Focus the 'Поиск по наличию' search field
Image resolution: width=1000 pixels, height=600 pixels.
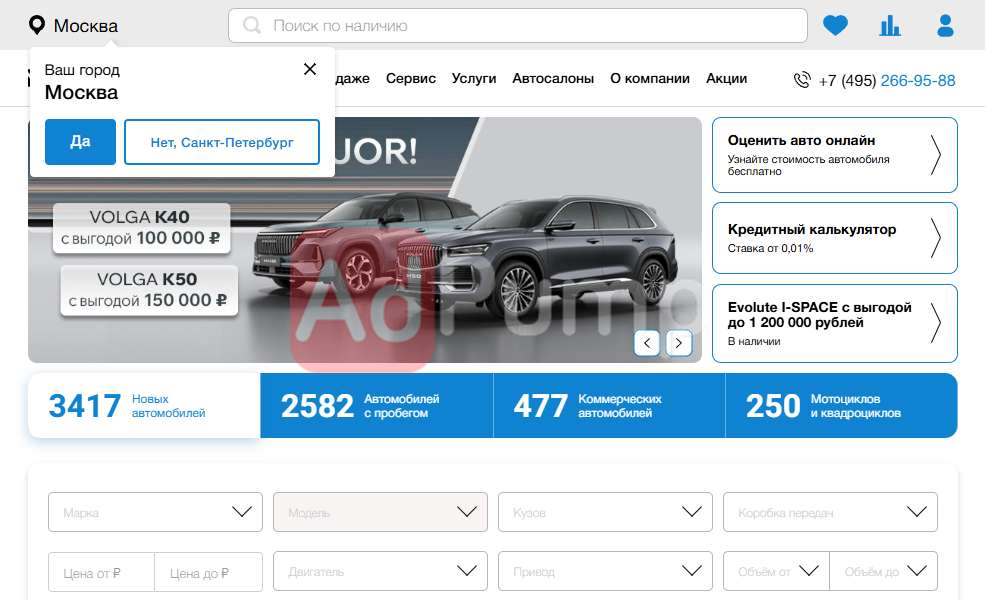518,26
